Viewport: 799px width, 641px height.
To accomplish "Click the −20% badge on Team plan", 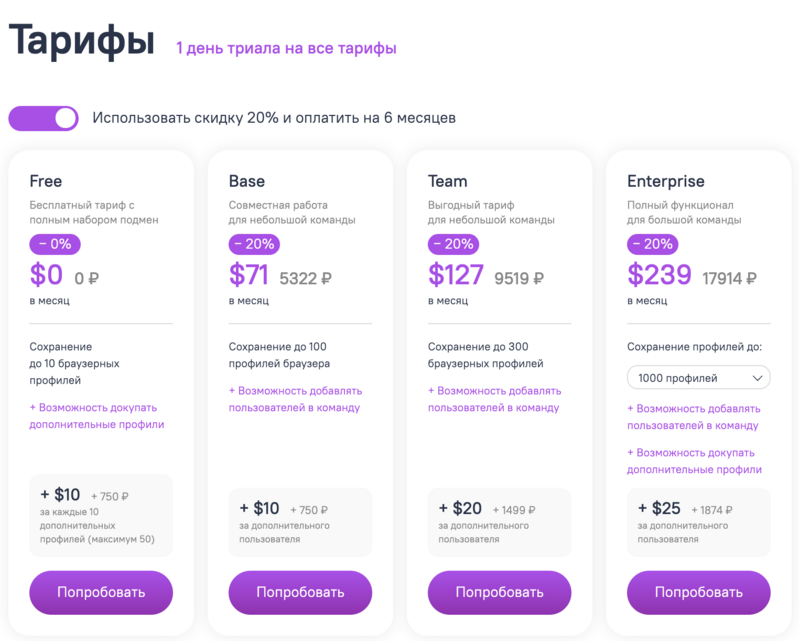I will (x=453, y=244).
